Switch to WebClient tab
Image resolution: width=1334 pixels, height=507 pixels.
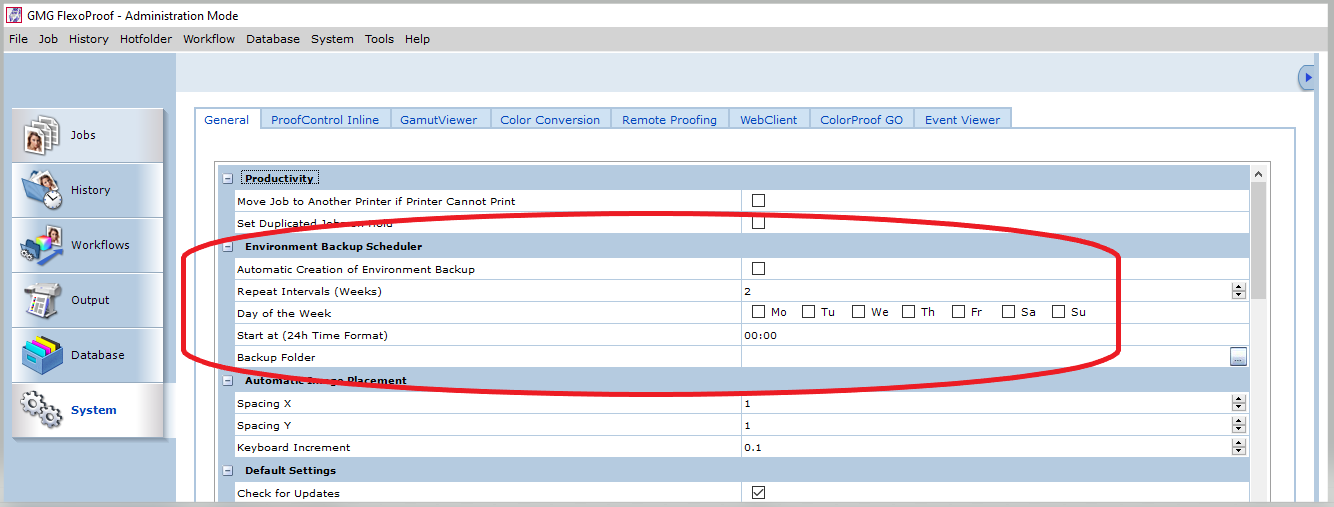[769, 120]
